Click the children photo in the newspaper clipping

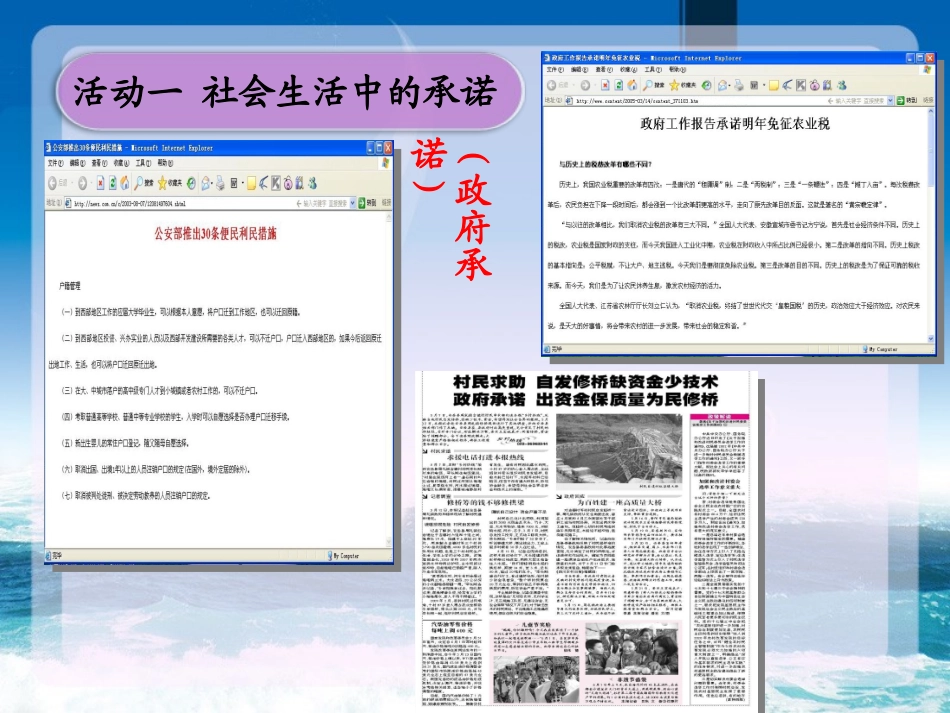tap(631, 648)
